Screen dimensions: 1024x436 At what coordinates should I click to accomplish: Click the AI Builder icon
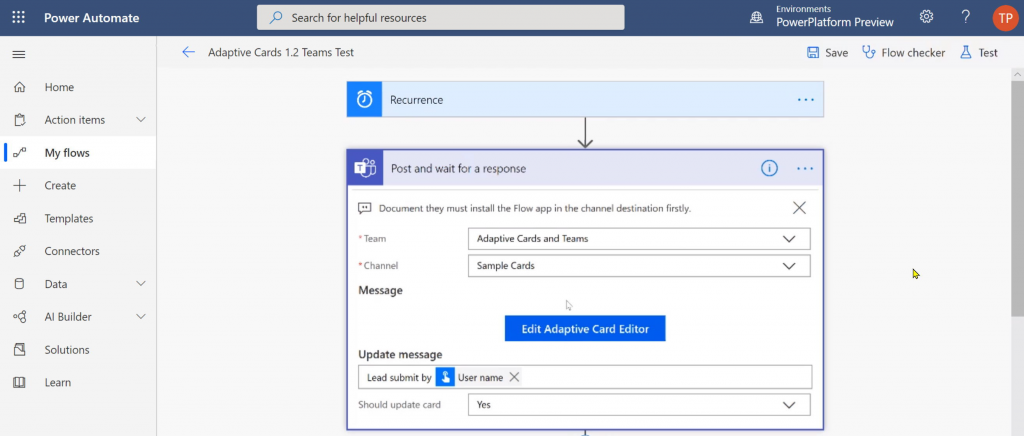point(20,317)
